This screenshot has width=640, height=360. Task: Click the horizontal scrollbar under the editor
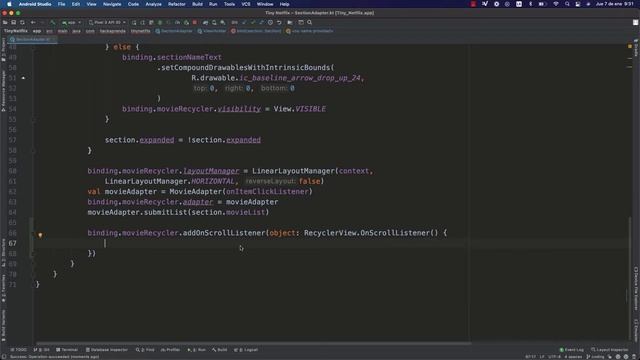253,343
